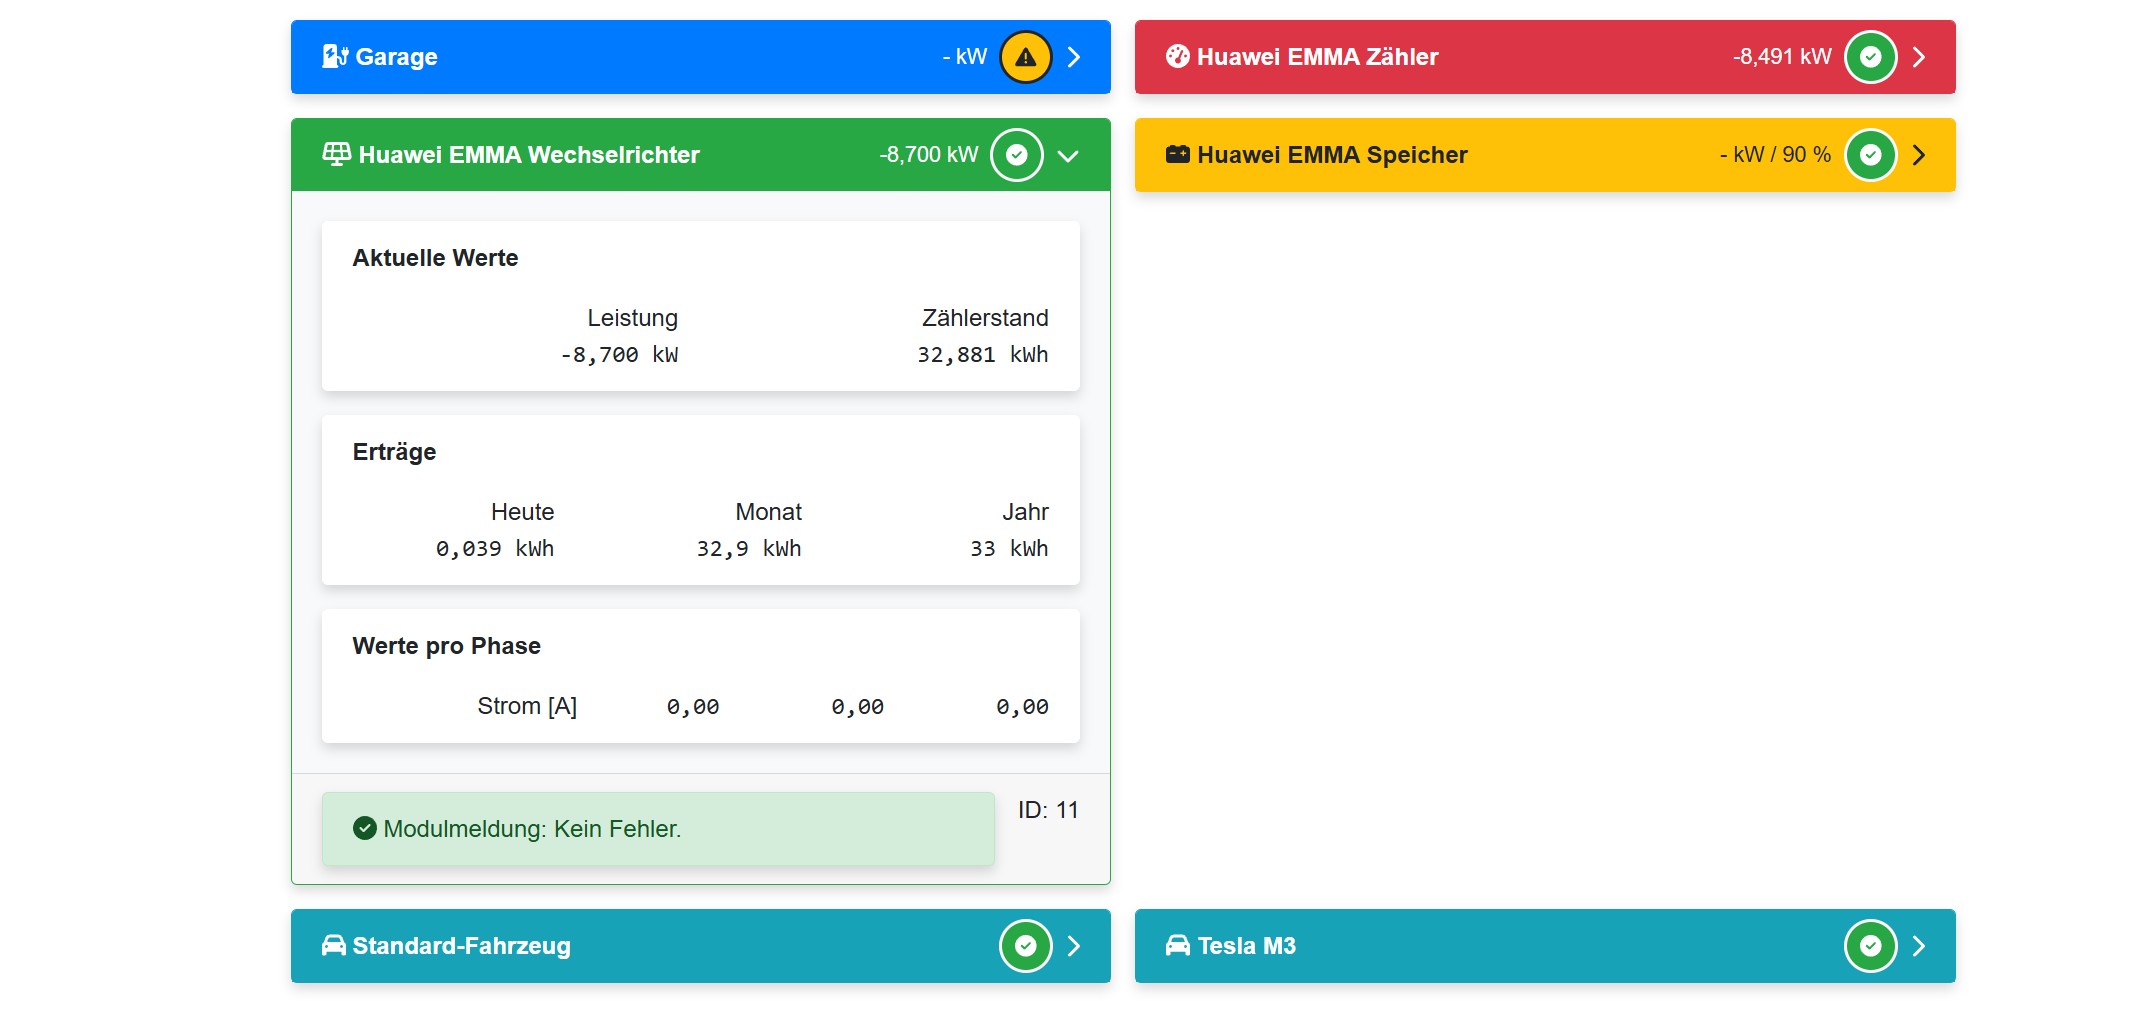
Task: Click the Heute label
Action: click(522, 512)
